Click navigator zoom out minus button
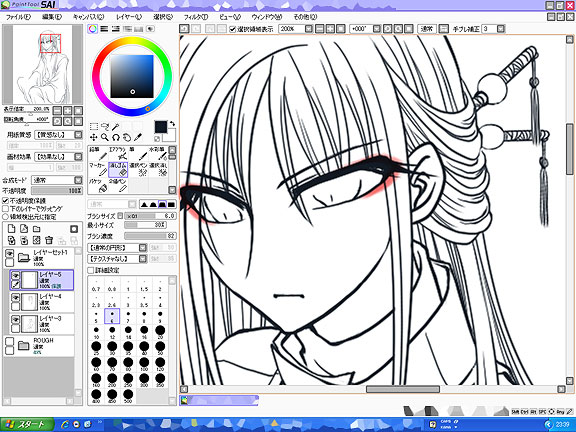 pyautogui.click(x=57, y=110)
